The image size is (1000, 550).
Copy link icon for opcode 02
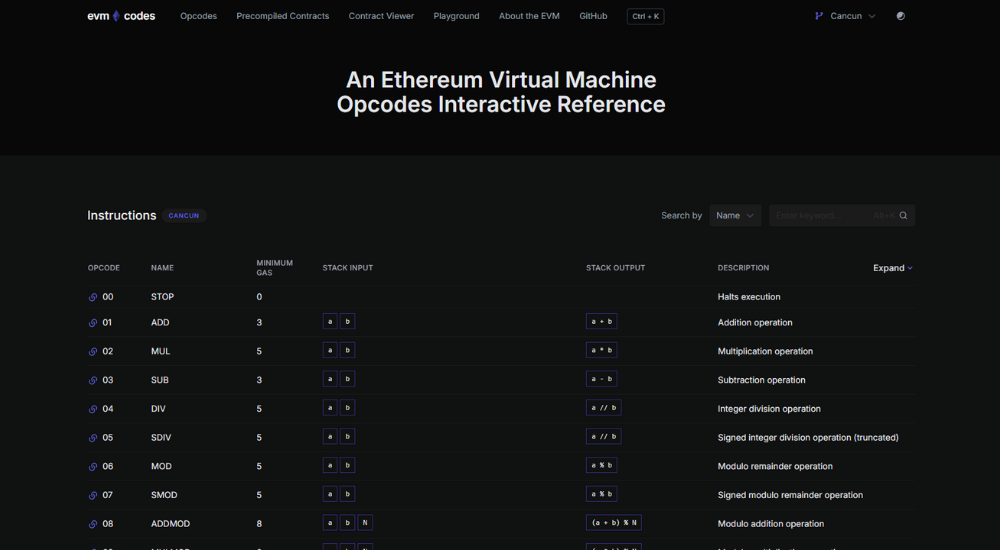(x=92, y=352)
